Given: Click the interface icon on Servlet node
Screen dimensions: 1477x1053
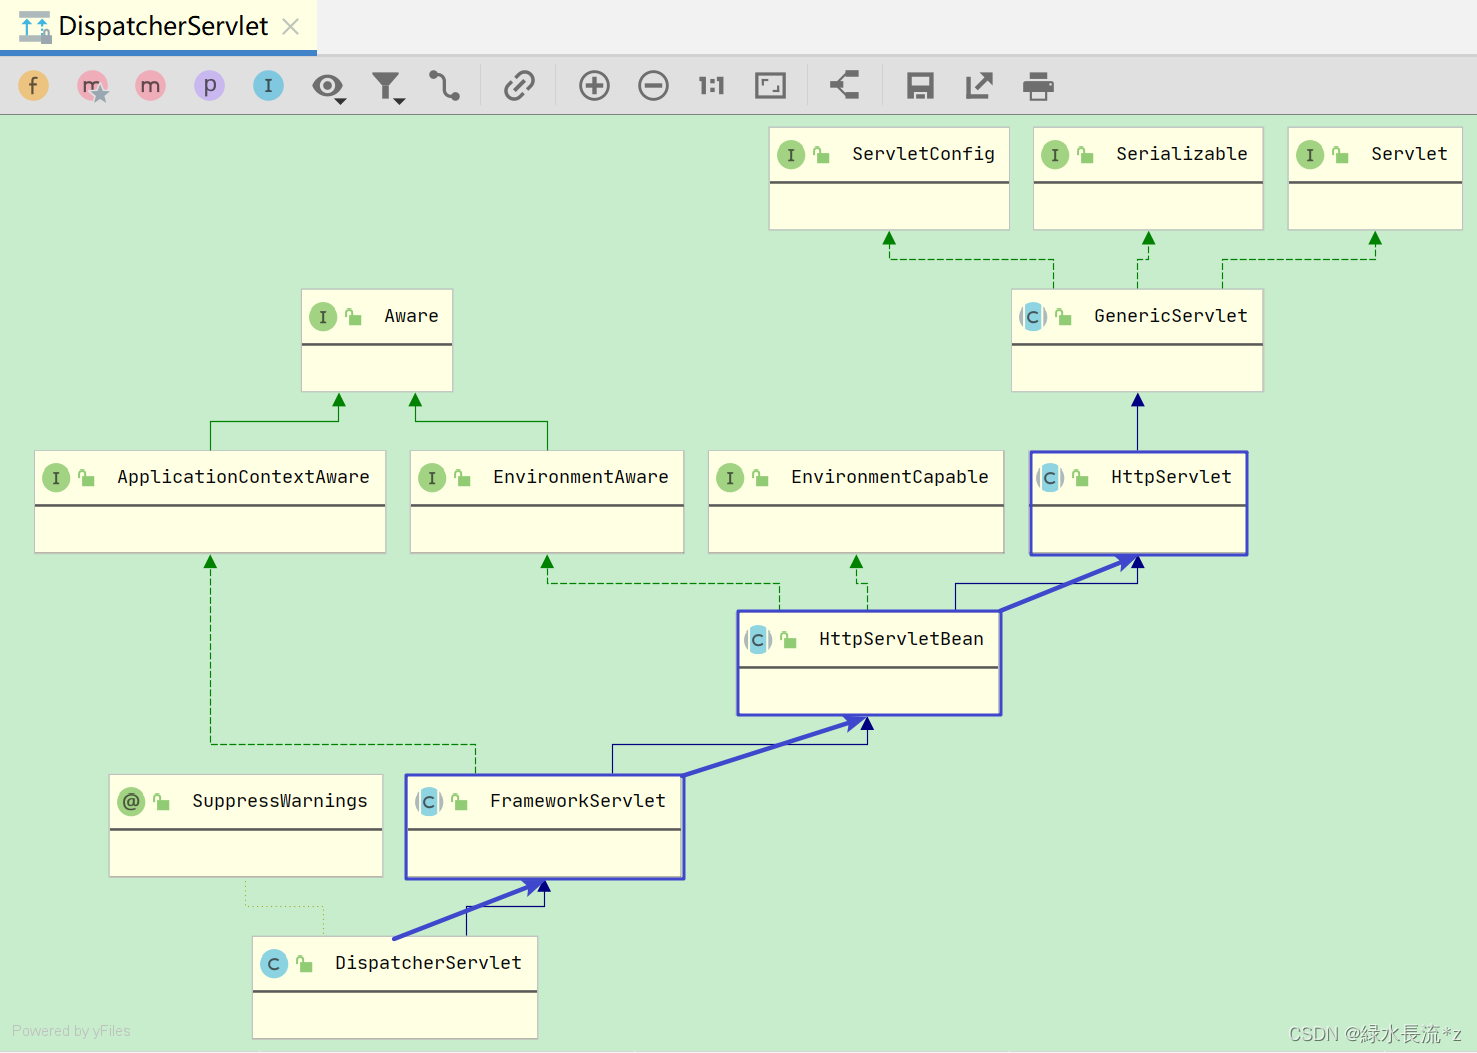Looking at the screenshot, I should click(1310, 155).
